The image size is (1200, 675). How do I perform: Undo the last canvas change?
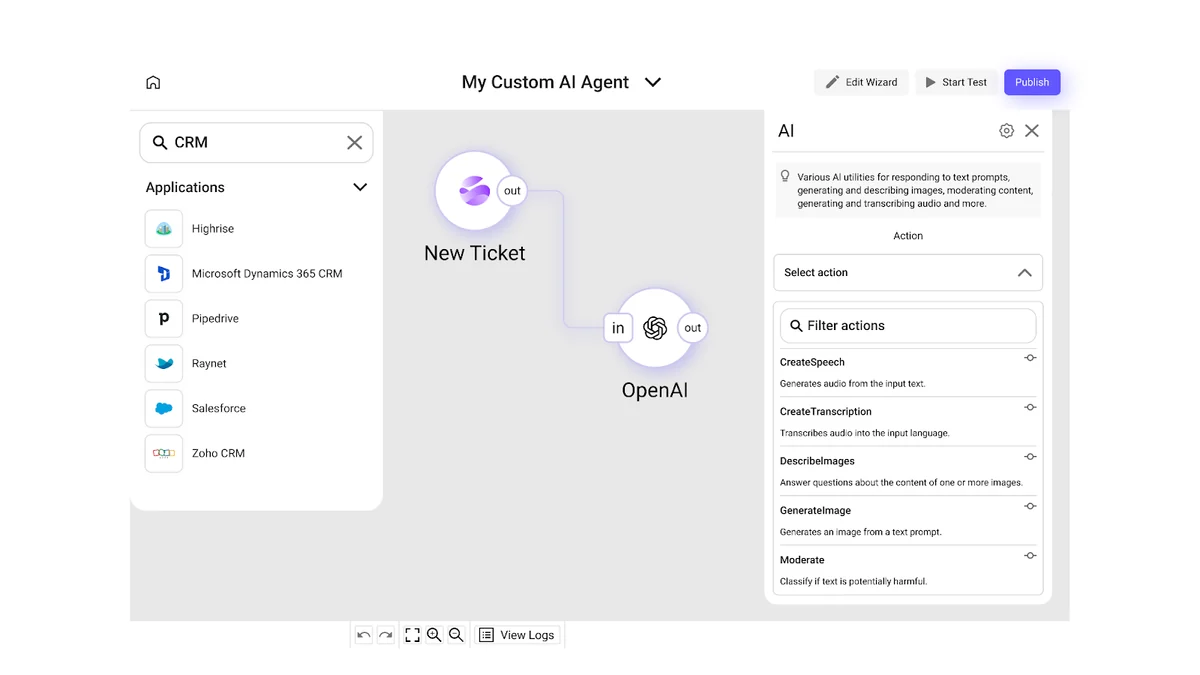tap(364, 635)
